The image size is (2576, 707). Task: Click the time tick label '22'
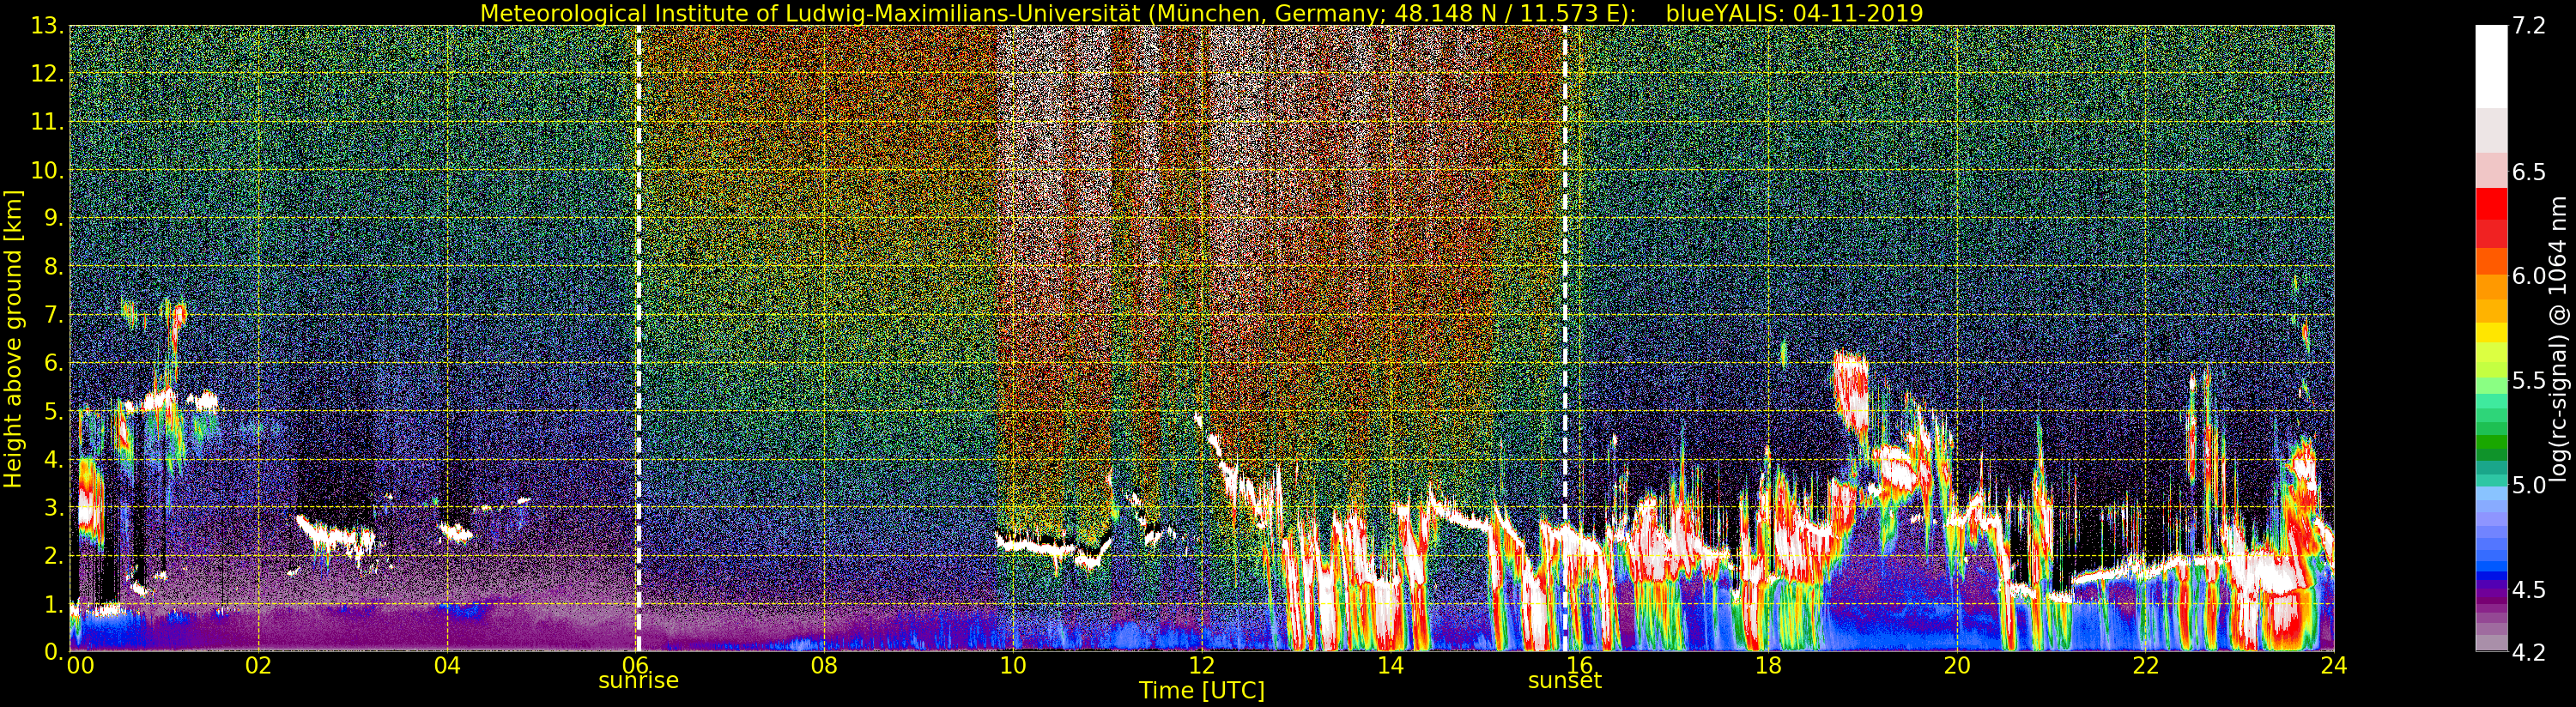coord(2146,666)
